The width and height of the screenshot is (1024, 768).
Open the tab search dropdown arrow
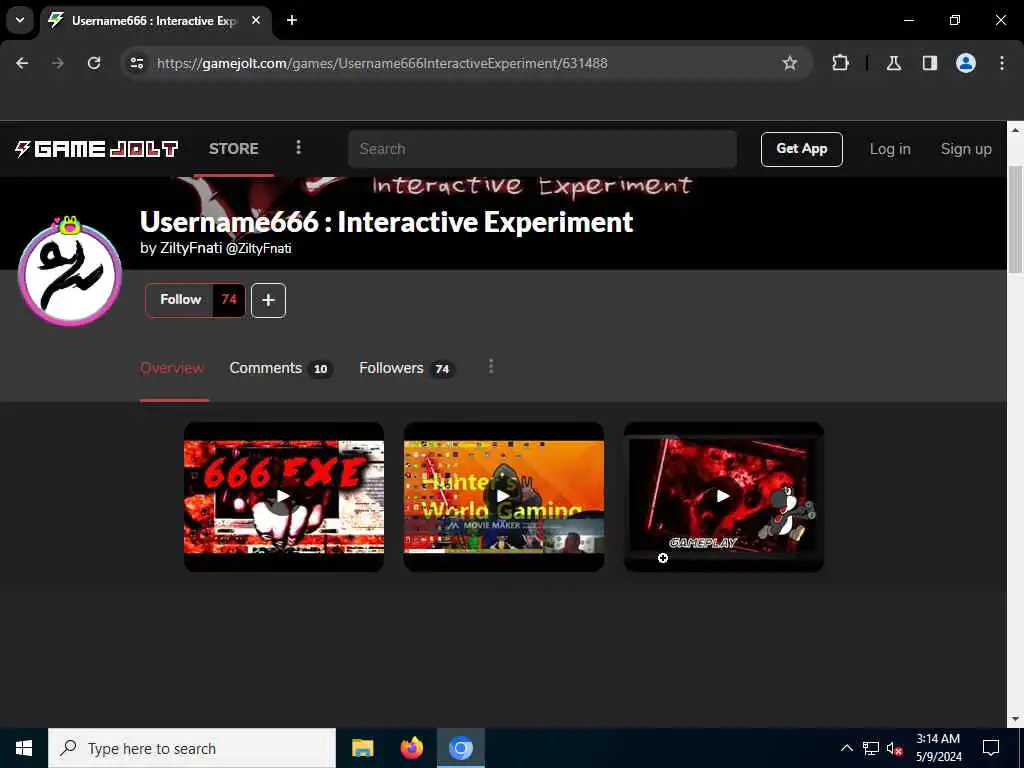click(x=20, y=20)
